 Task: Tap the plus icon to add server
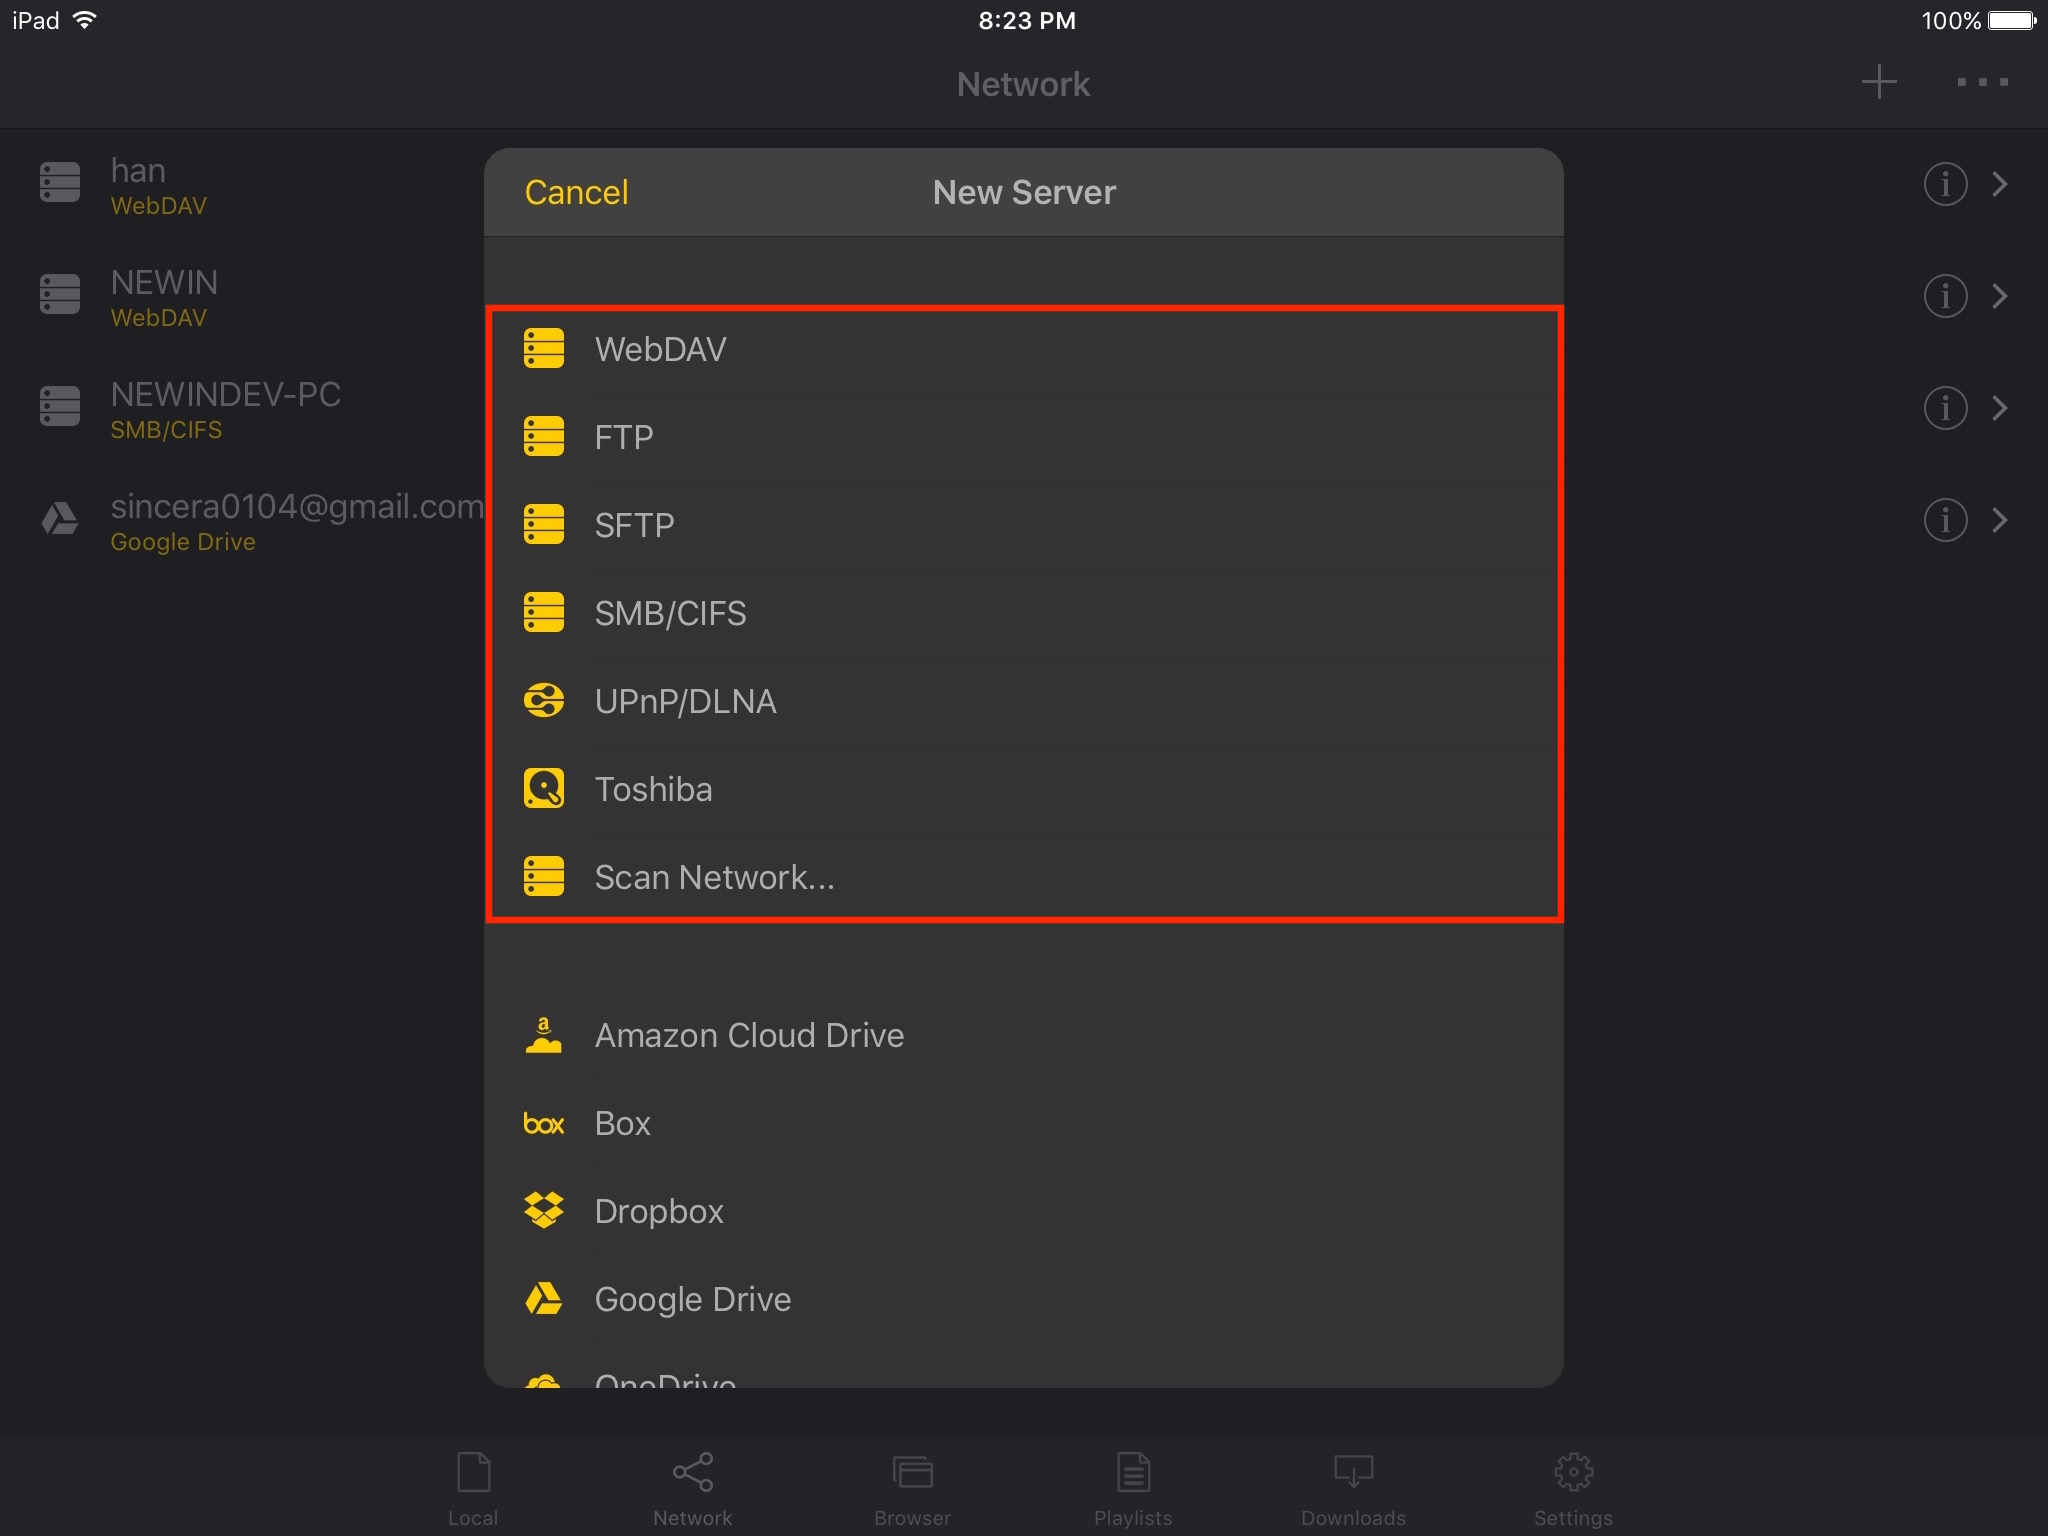point(1880,83)
